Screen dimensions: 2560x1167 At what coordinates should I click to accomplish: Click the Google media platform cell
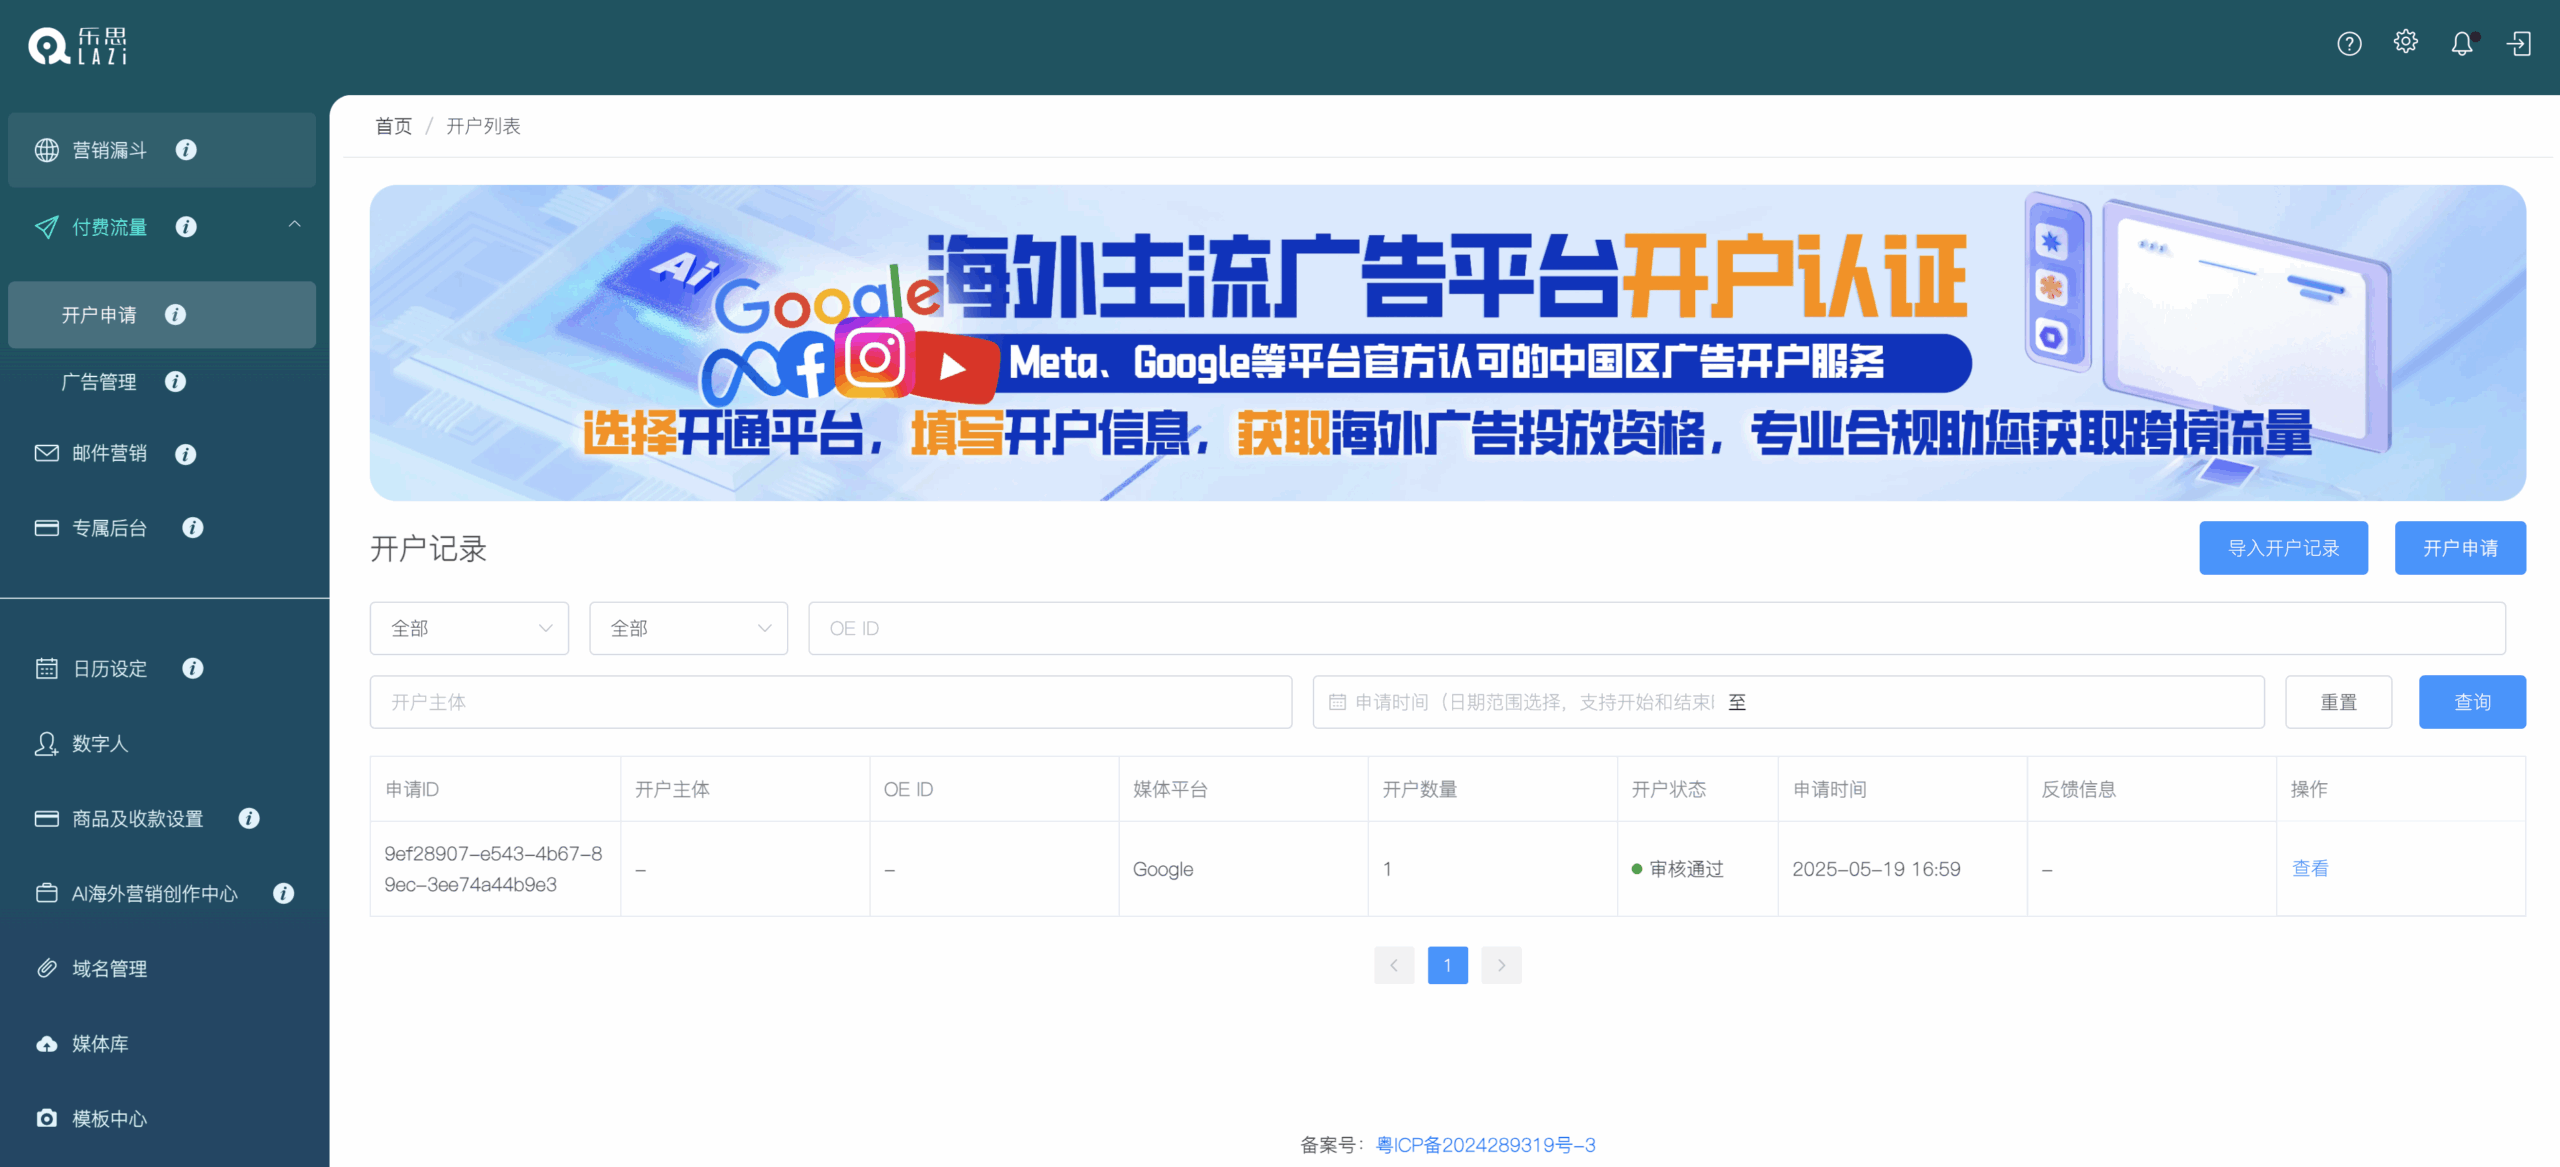(x=1243, y=869)
